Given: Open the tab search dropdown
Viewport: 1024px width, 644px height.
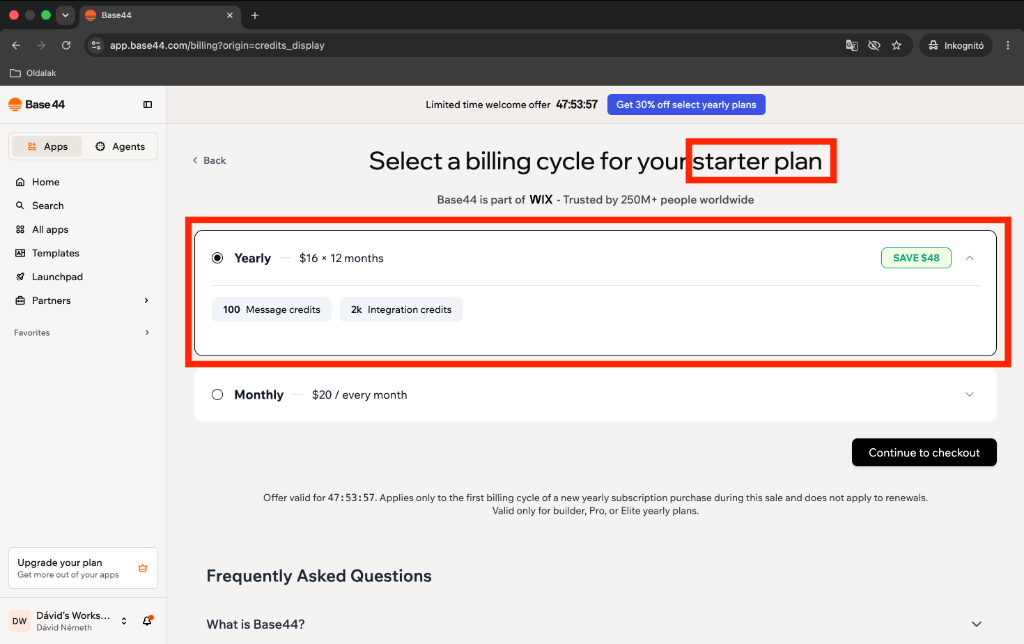Looking at the screenshot, I should 65,15.
